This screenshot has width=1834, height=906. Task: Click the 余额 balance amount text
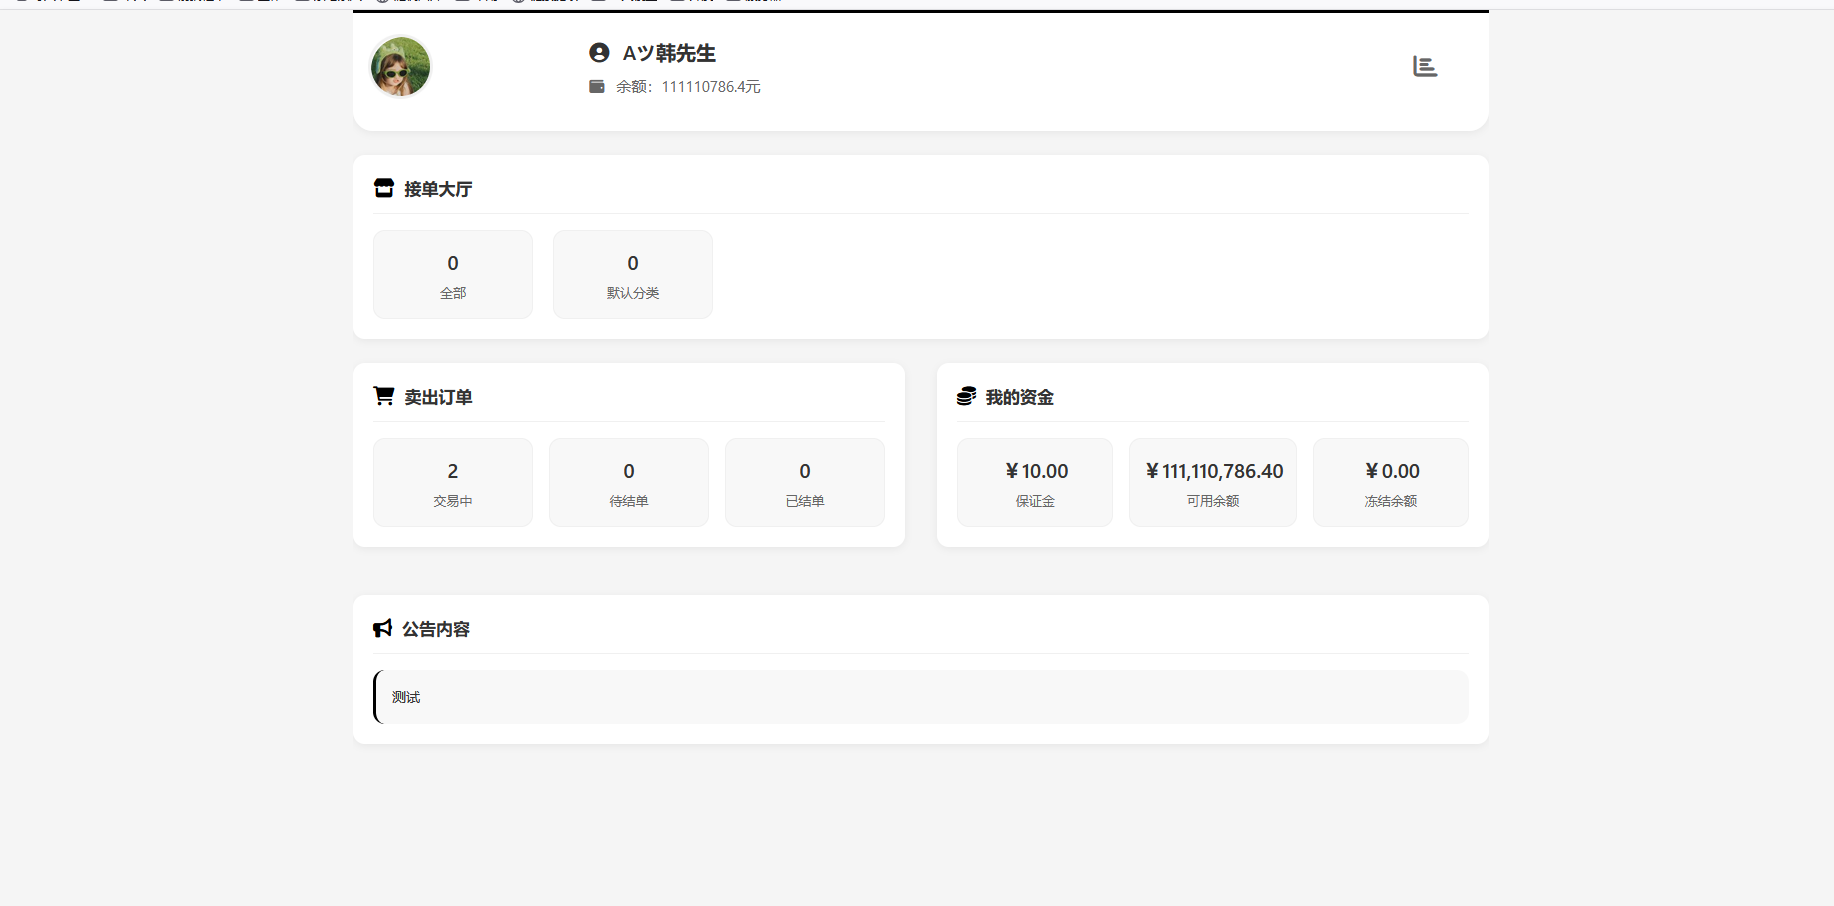[688, 87]
